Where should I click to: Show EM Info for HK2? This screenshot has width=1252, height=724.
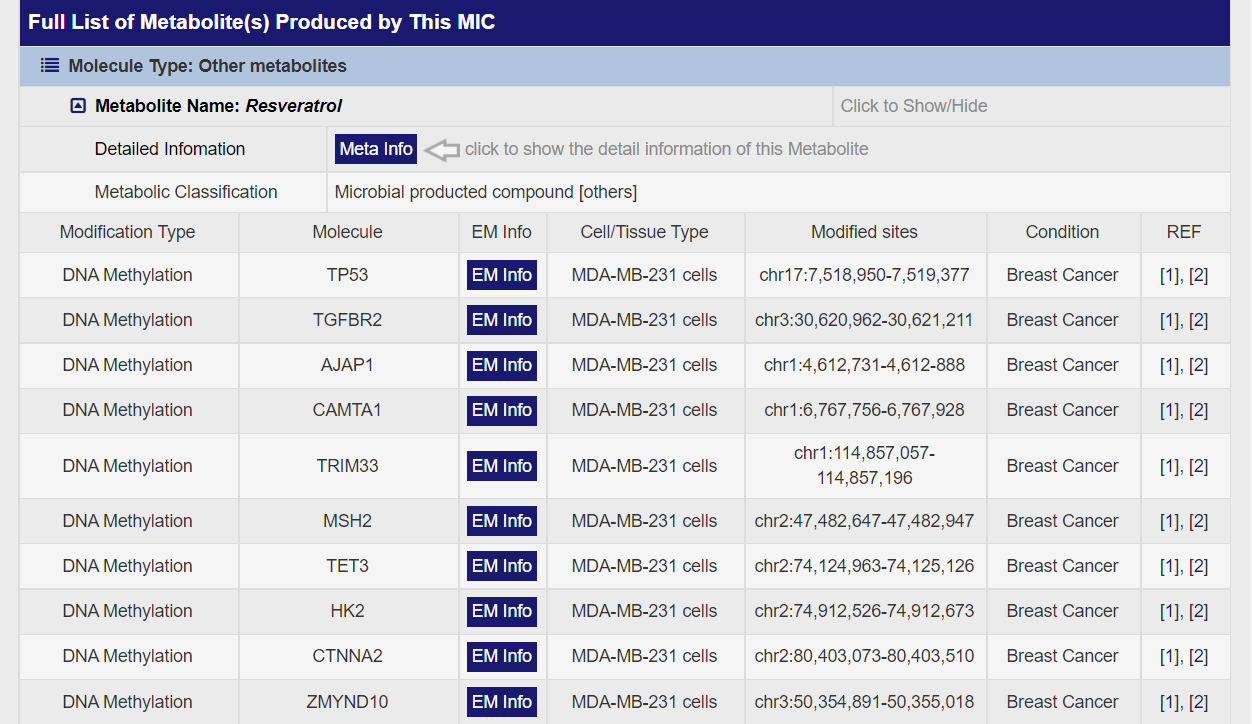tap(502, 611)
